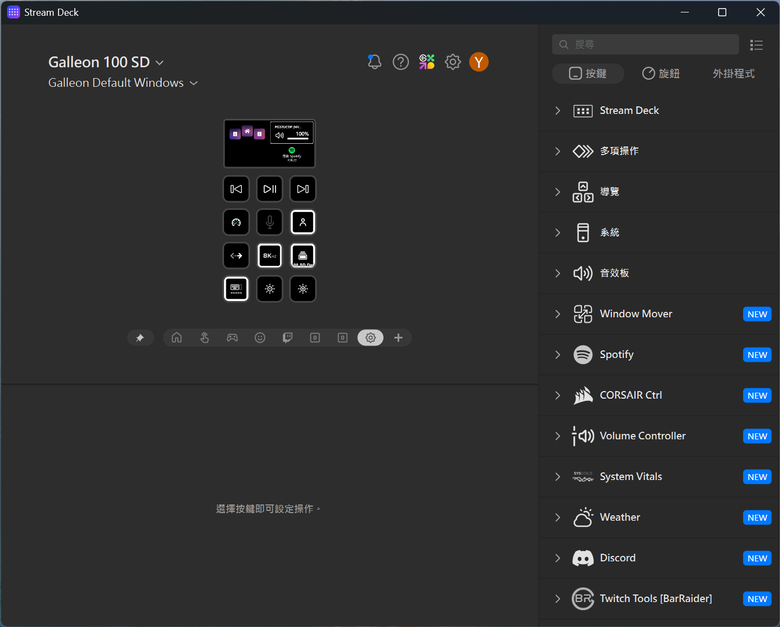Toggle the pin on the page bar
Image resolution: width=780 pixels, height=627 pixels.
(x=140, y=338)
